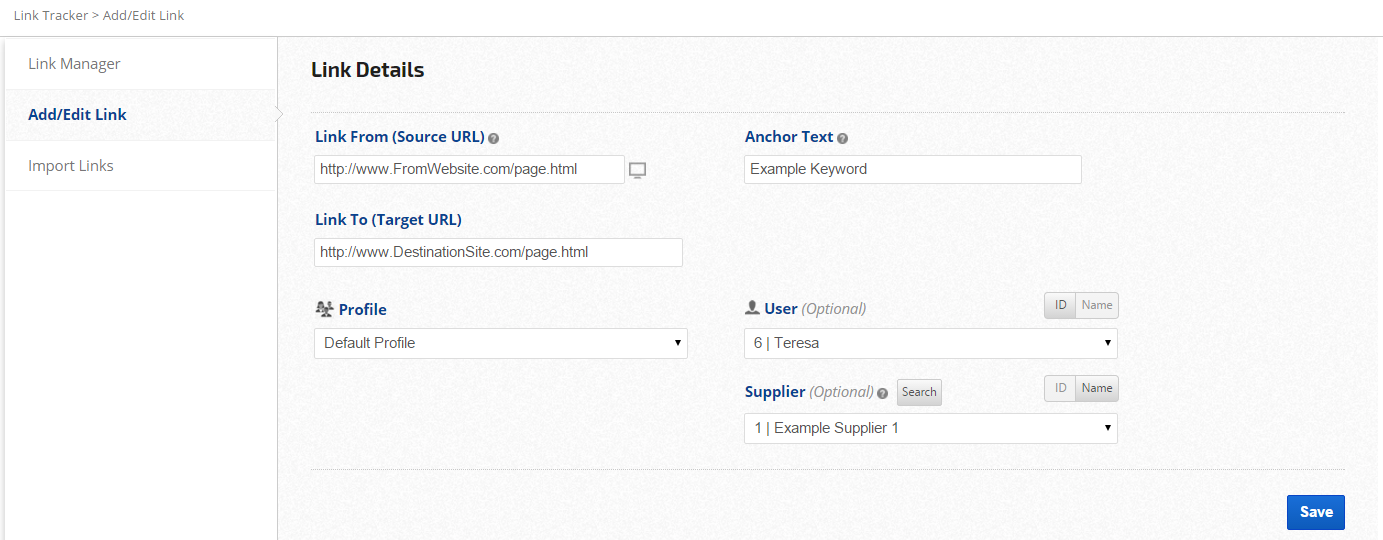Click the monitor preview icon beside Source URL
Screen dimensions: 1383x540
pos(637,170)
